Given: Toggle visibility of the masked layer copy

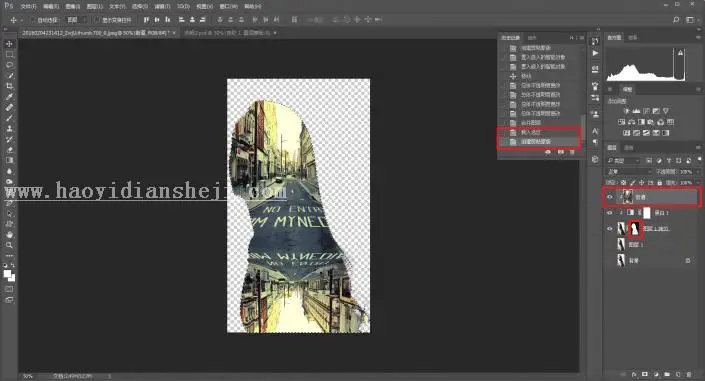Looking at the screenshot, I should pos(610,229).
